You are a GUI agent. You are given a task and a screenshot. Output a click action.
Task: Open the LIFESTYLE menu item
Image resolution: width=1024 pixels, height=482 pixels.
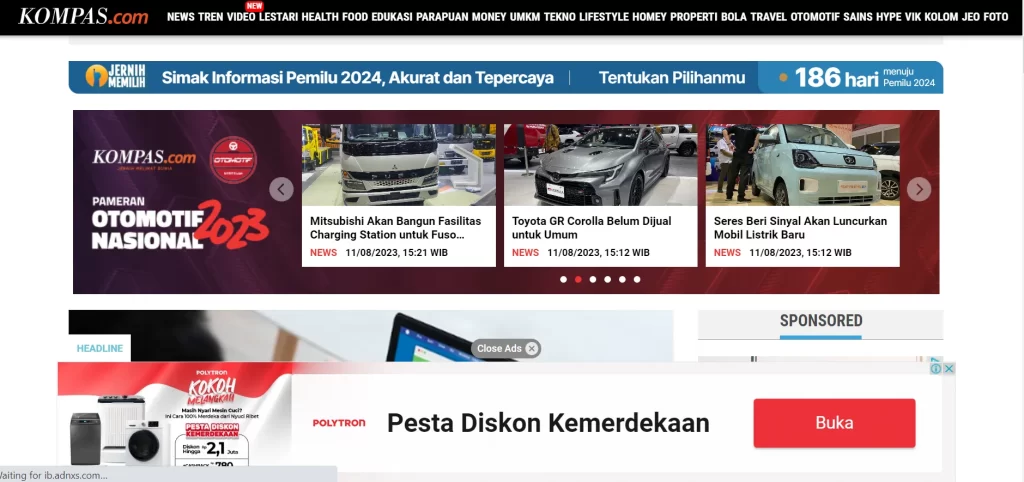(603, 17)
